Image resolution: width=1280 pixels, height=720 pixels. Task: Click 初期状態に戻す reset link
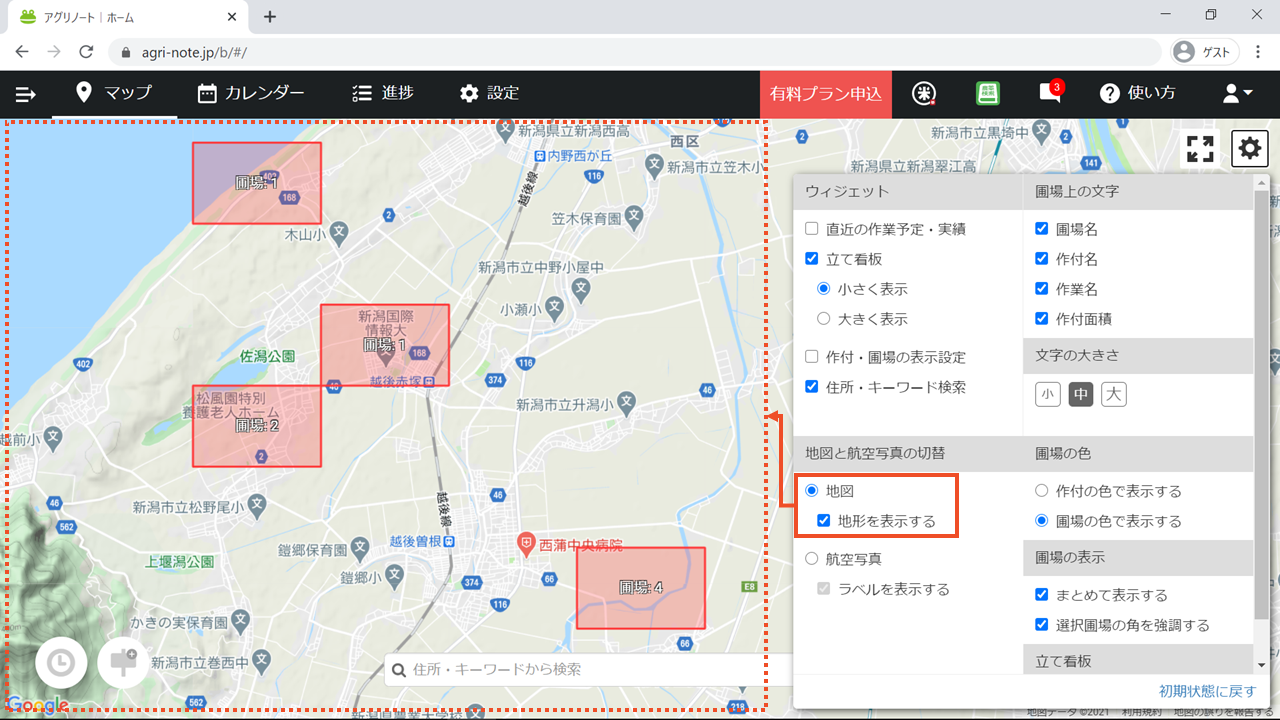click(x=1207, y=691)
